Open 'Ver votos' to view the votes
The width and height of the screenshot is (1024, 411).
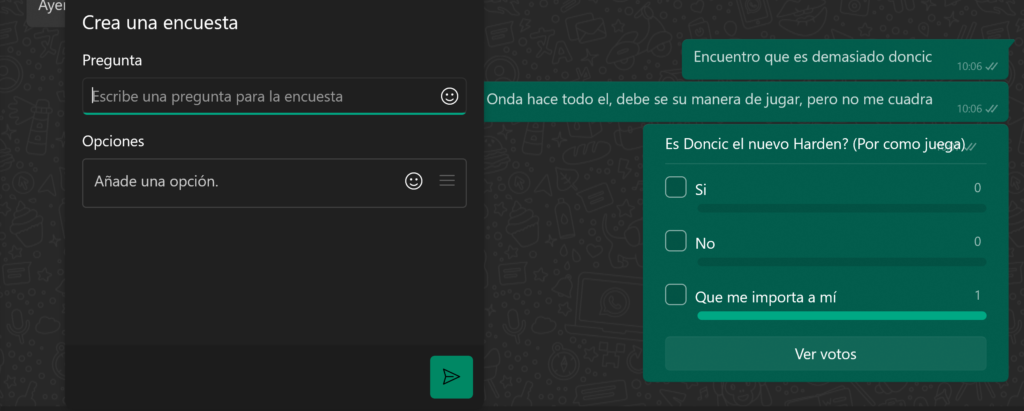(x=825, y=354)
